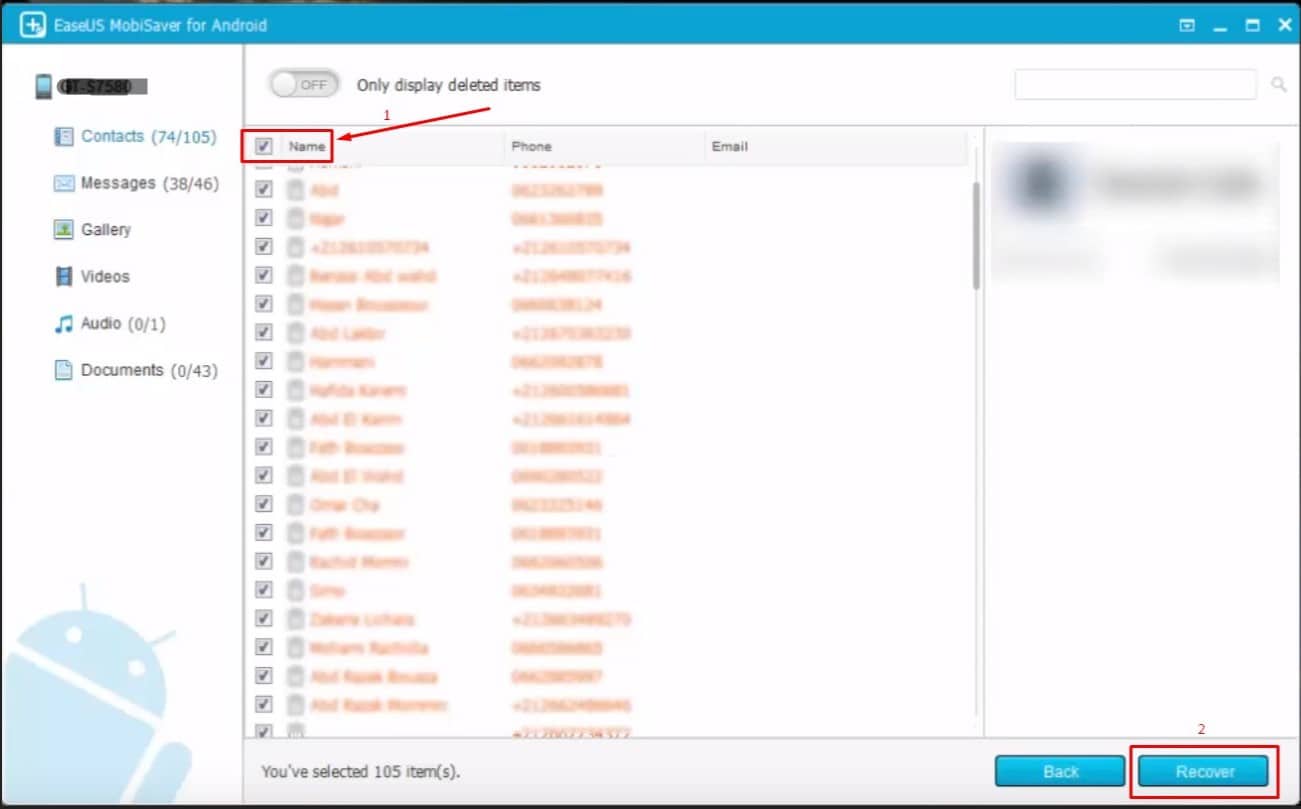Open the Gallery picture icon
This screenshot has width=1301, height=809.
click(x=63, y=230)
